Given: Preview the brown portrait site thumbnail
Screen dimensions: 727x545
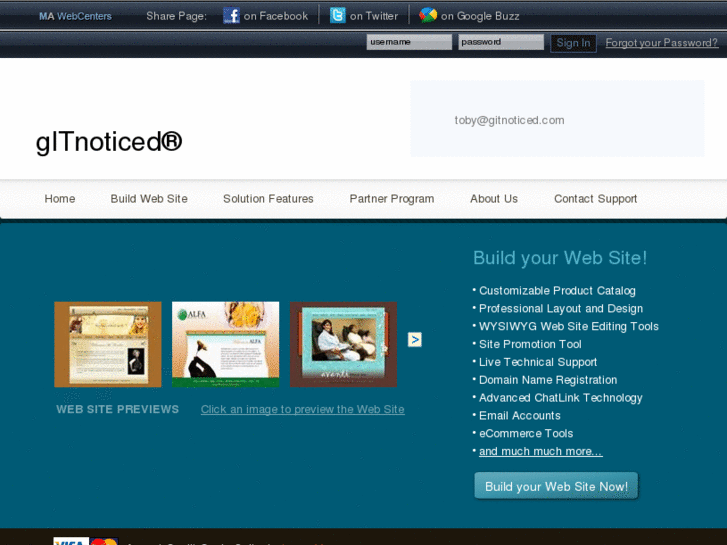Looking at the screenshot, I should [x=108, y=344].
